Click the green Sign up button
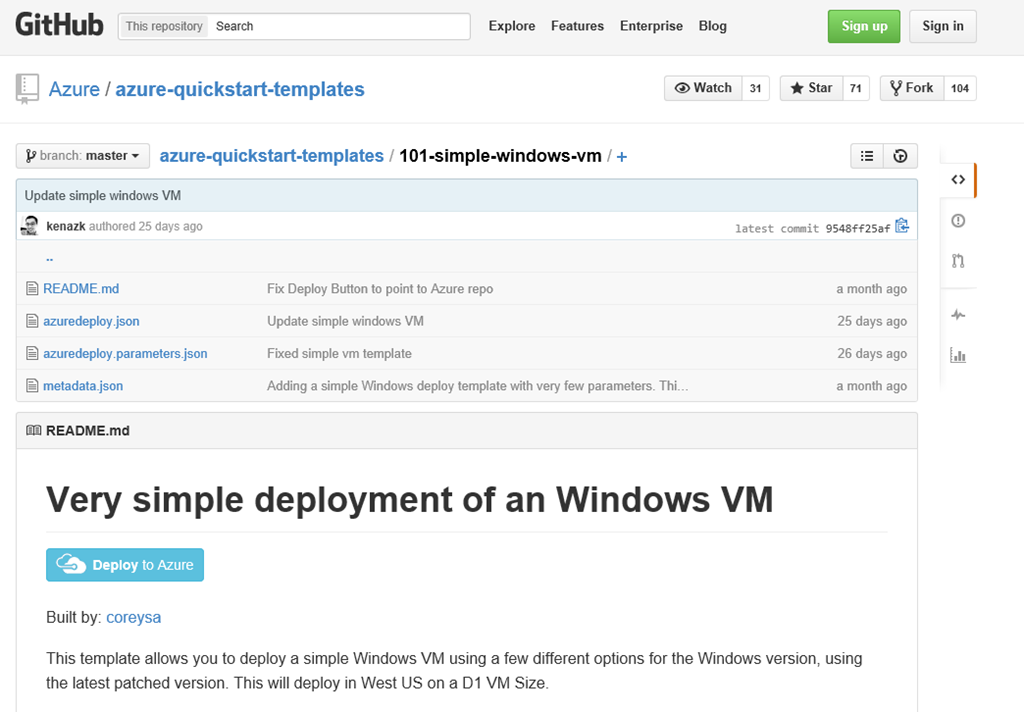Image resolution: width=1024 pixels, height=712 pixels. pyautogui.click(x=864, y=26)
